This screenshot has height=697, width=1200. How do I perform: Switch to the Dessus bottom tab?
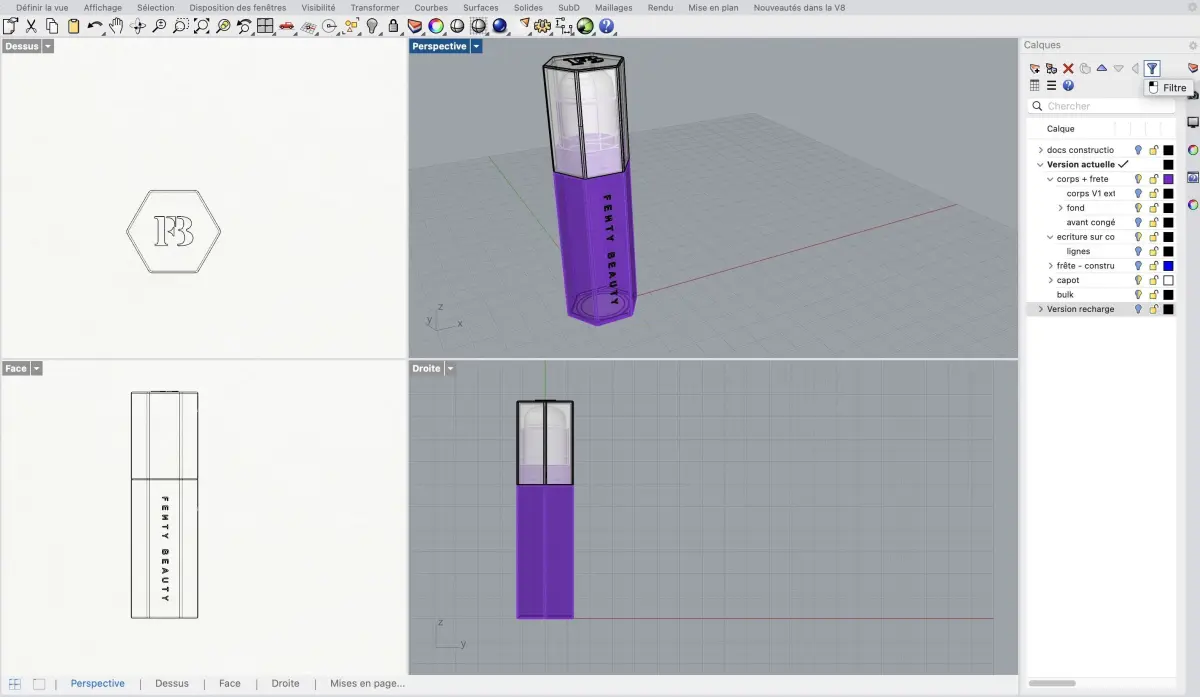pos(172,684)
